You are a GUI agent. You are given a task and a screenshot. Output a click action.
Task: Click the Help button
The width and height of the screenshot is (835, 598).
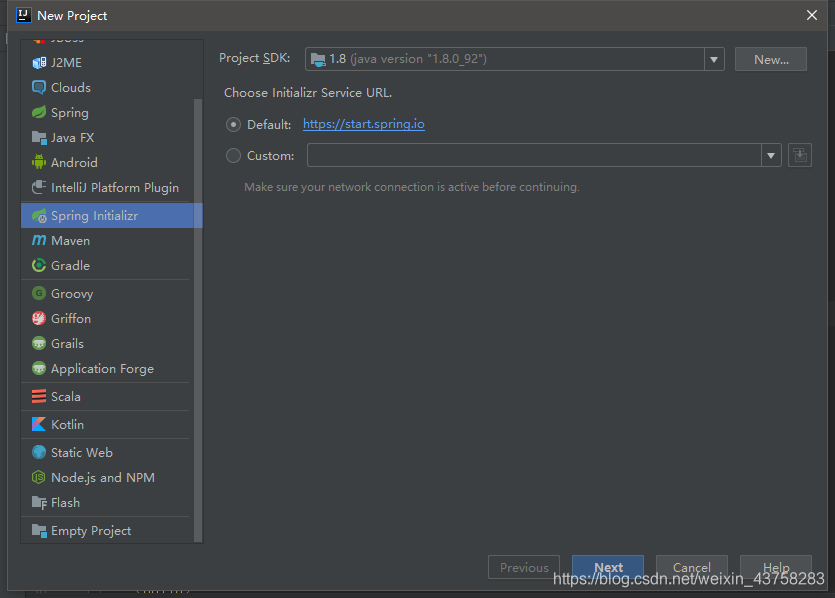775,568
